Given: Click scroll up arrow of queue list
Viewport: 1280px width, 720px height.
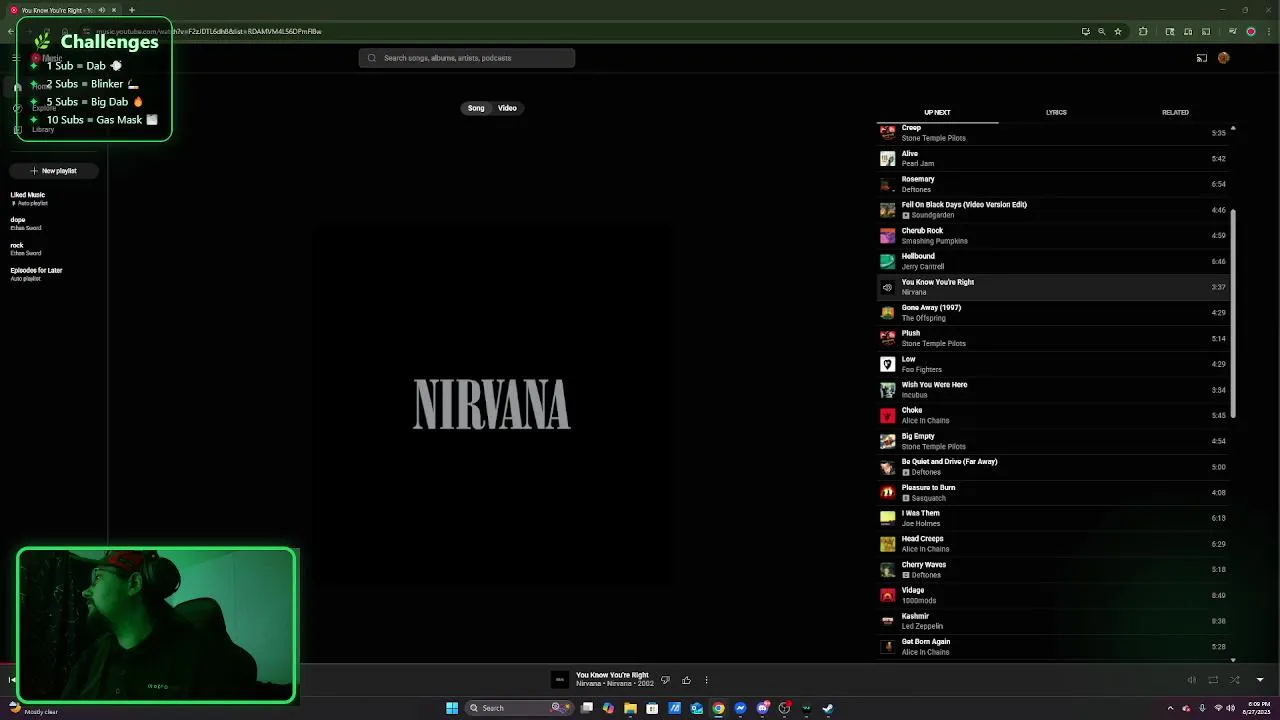Looking at the screenshot, I should point(1232,128).
